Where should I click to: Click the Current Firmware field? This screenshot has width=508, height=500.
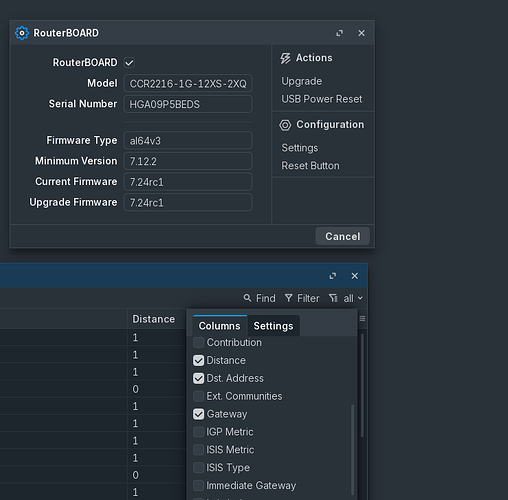click(188, 182)
